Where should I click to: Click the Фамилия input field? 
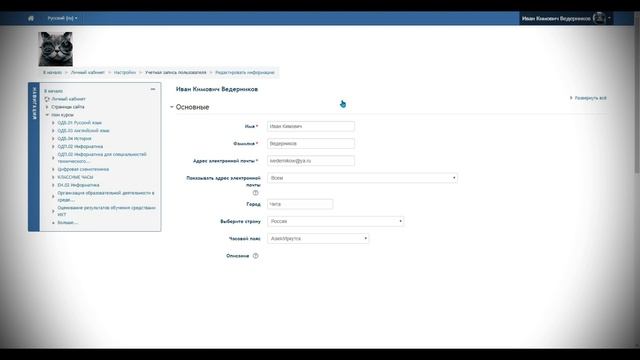(311, 144)
